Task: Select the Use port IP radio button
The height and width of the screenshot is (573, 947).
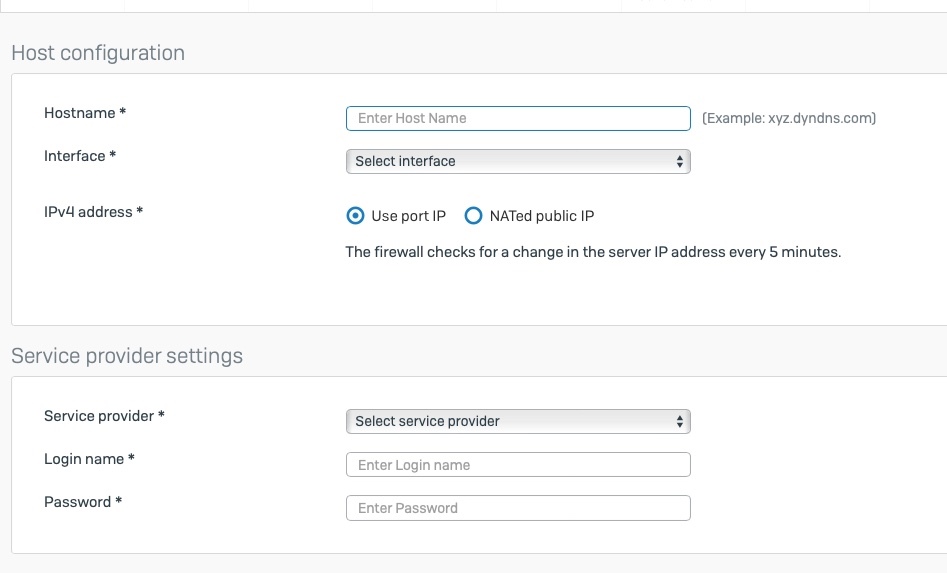Action: click(x=355, y=216)
